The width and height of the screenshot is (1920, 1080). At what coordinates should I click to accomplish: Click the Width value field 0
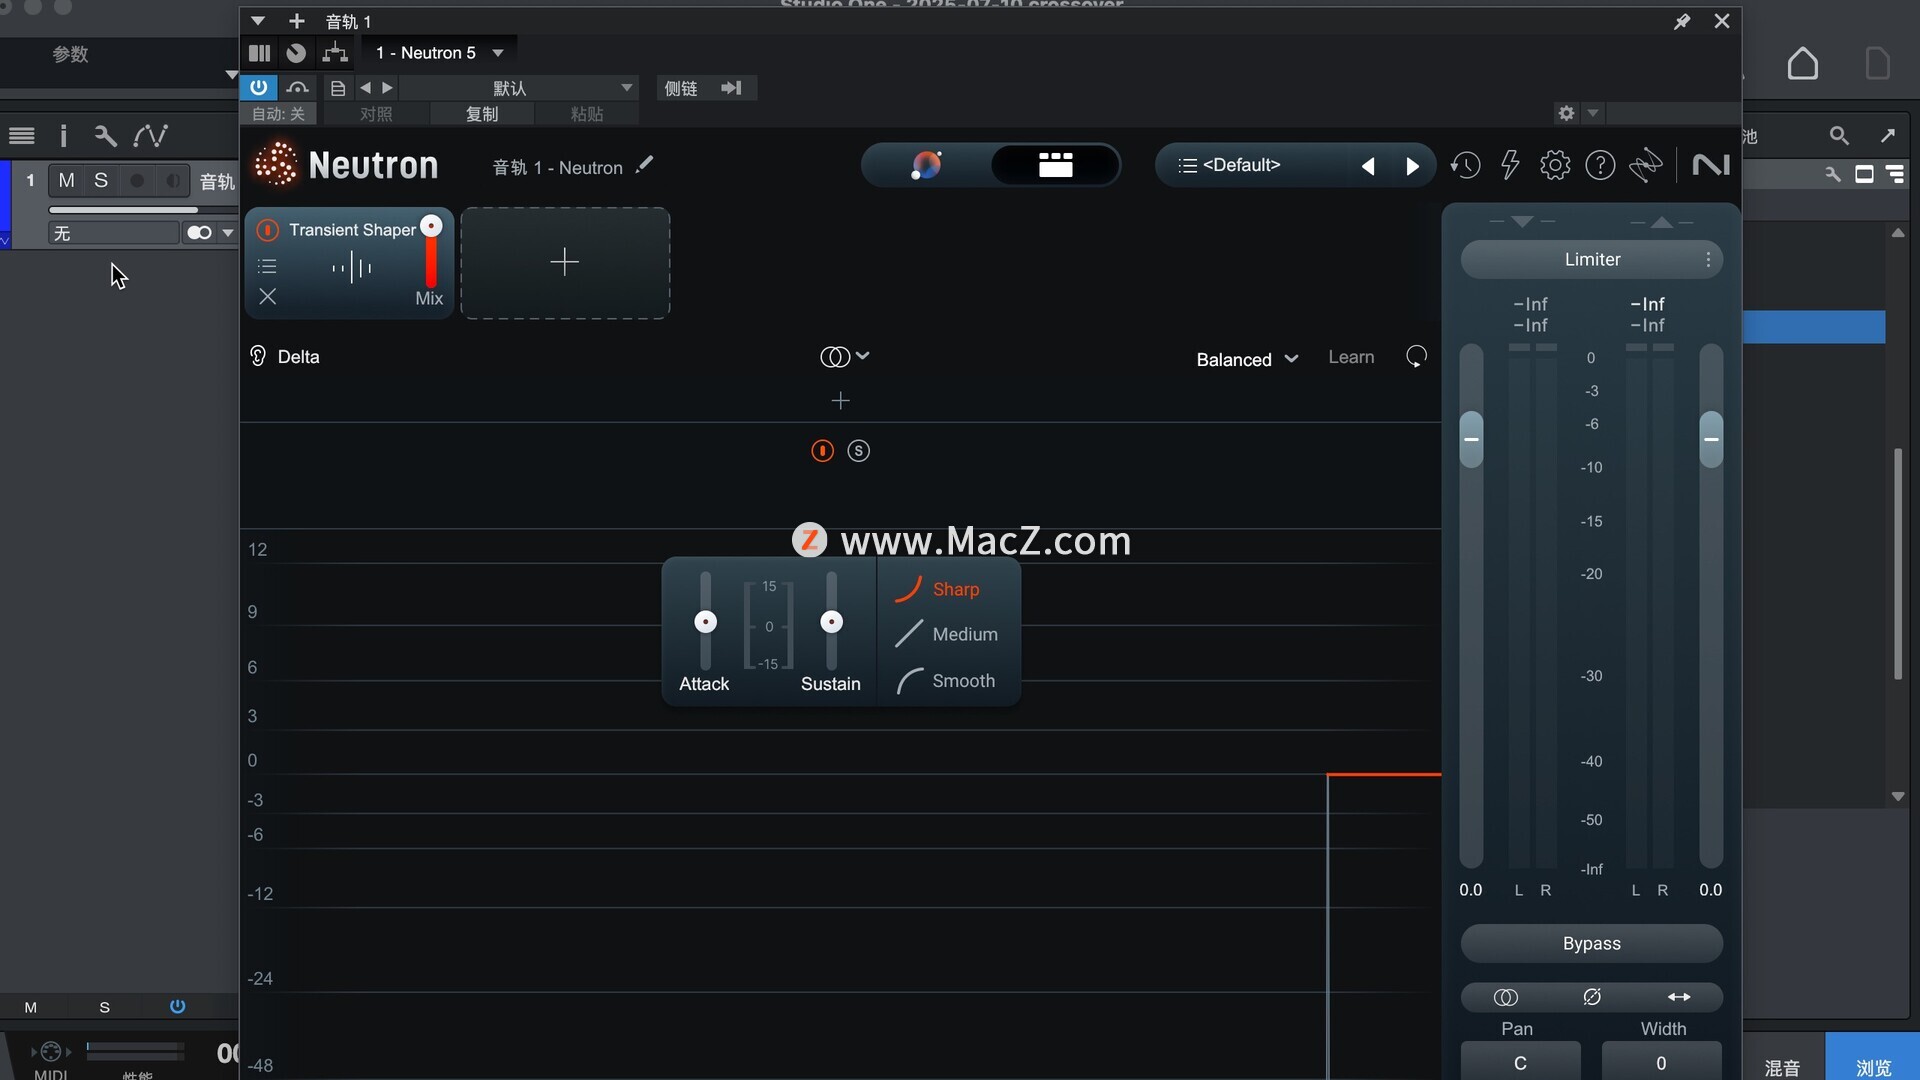coord(1661,1062)
